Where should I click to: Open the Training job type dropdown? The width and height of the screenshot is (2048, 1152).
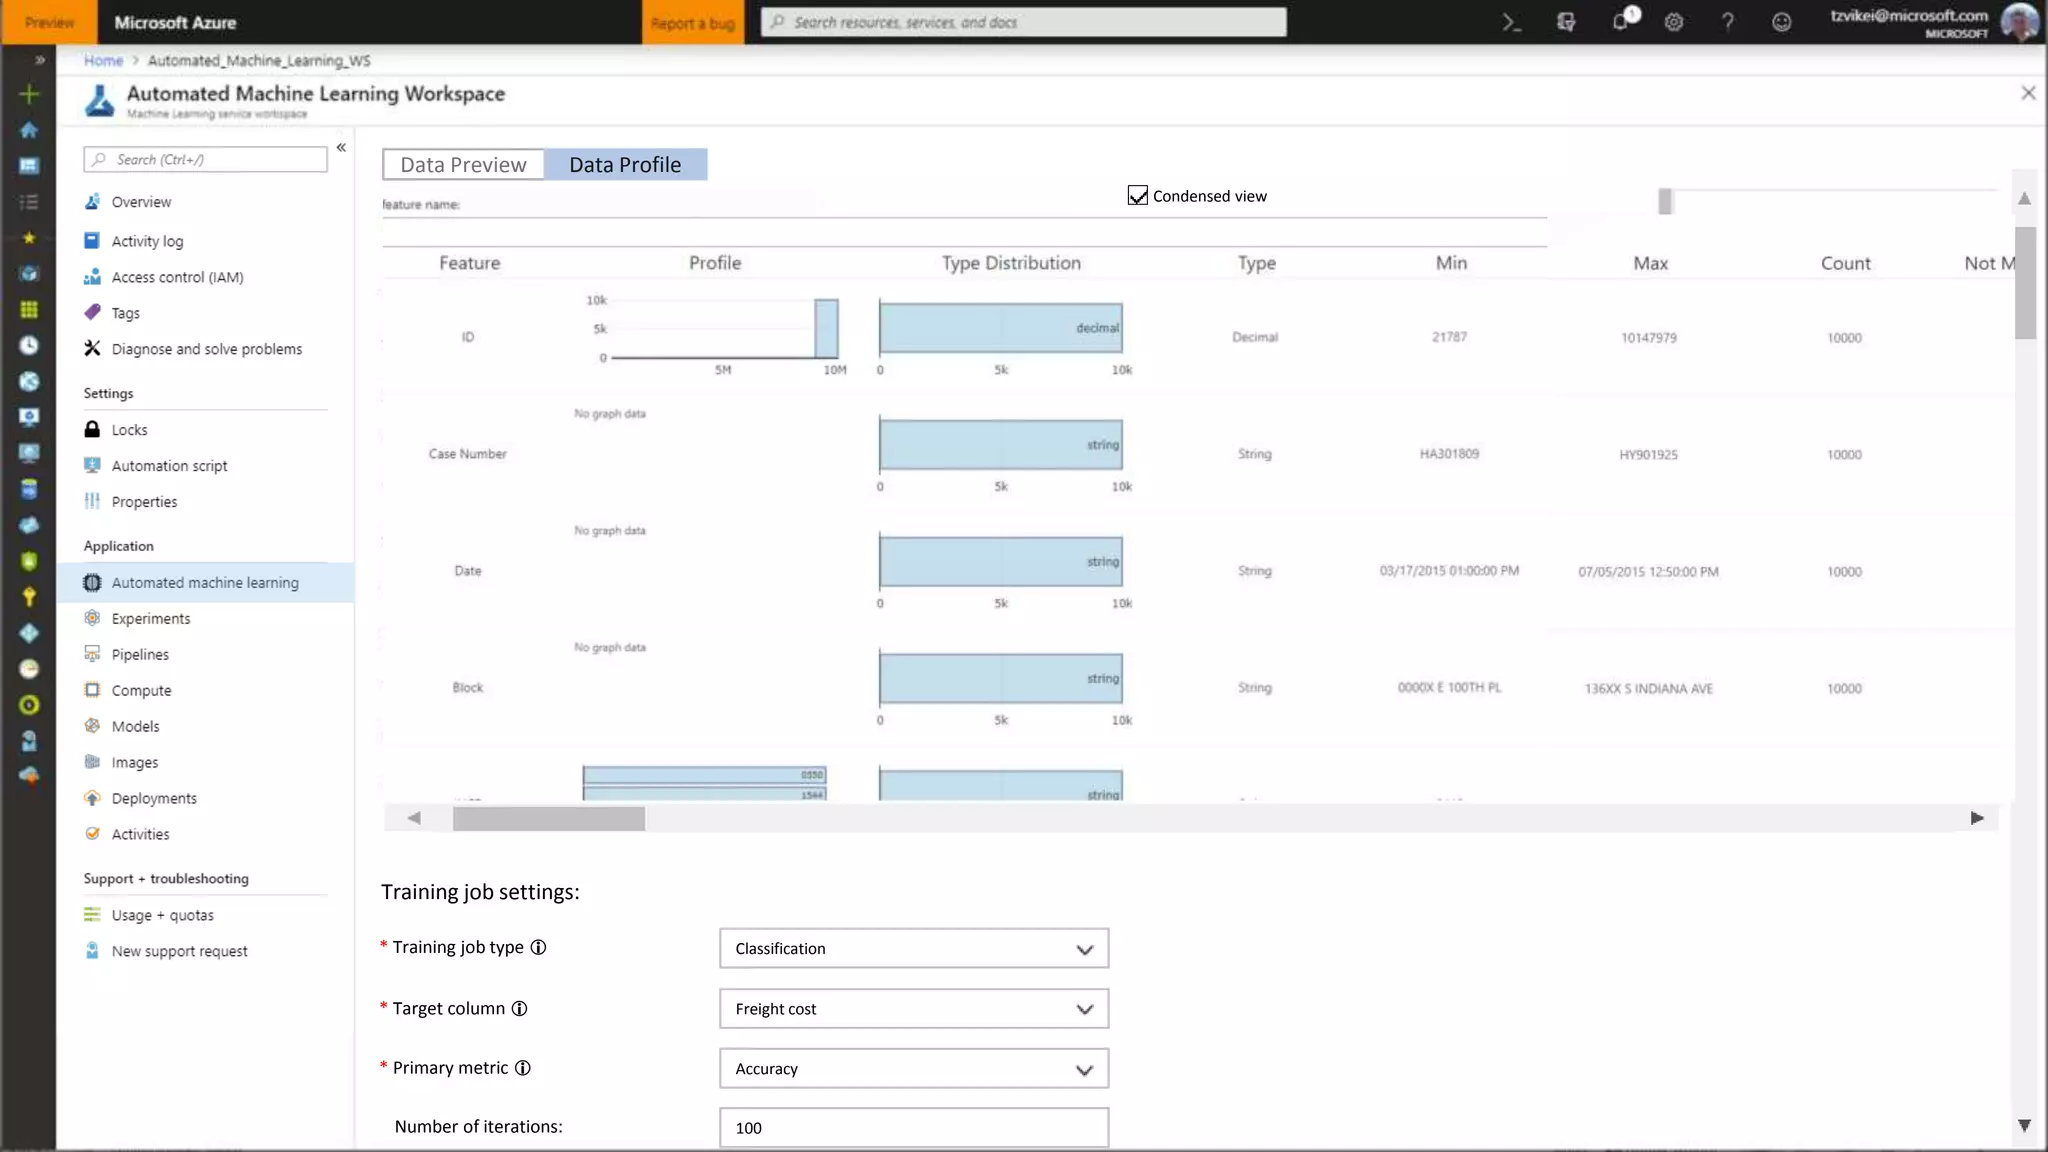(914, 948)
